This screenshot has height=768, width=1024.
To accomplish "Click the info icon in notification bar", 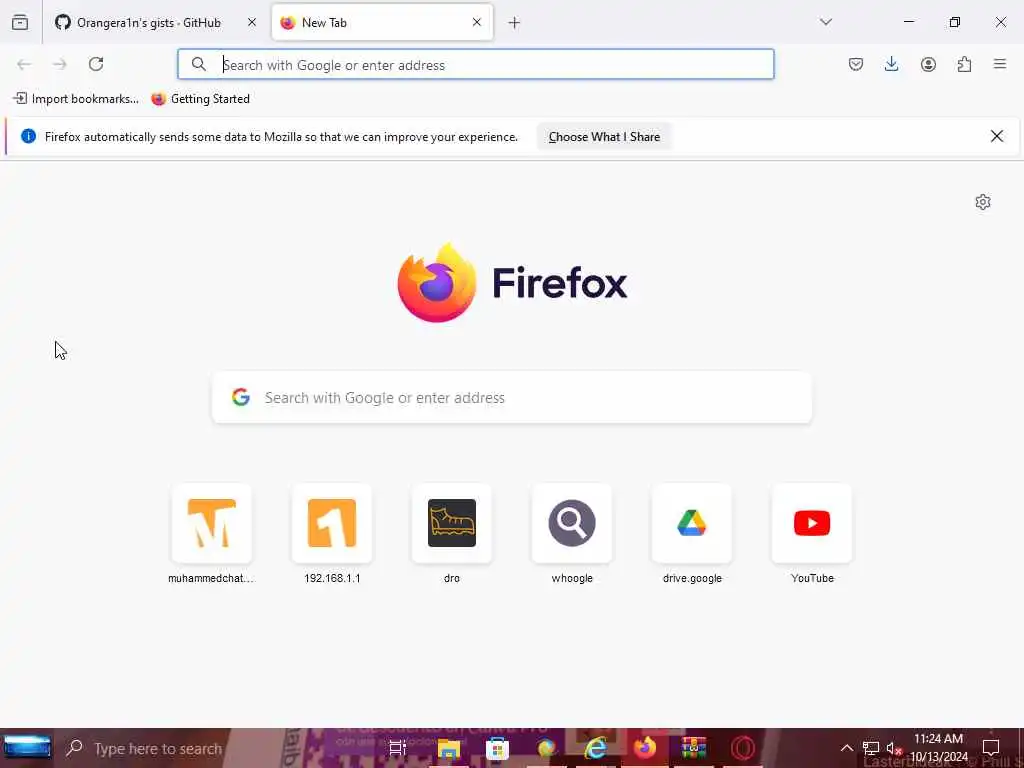I will coord(28,136).
